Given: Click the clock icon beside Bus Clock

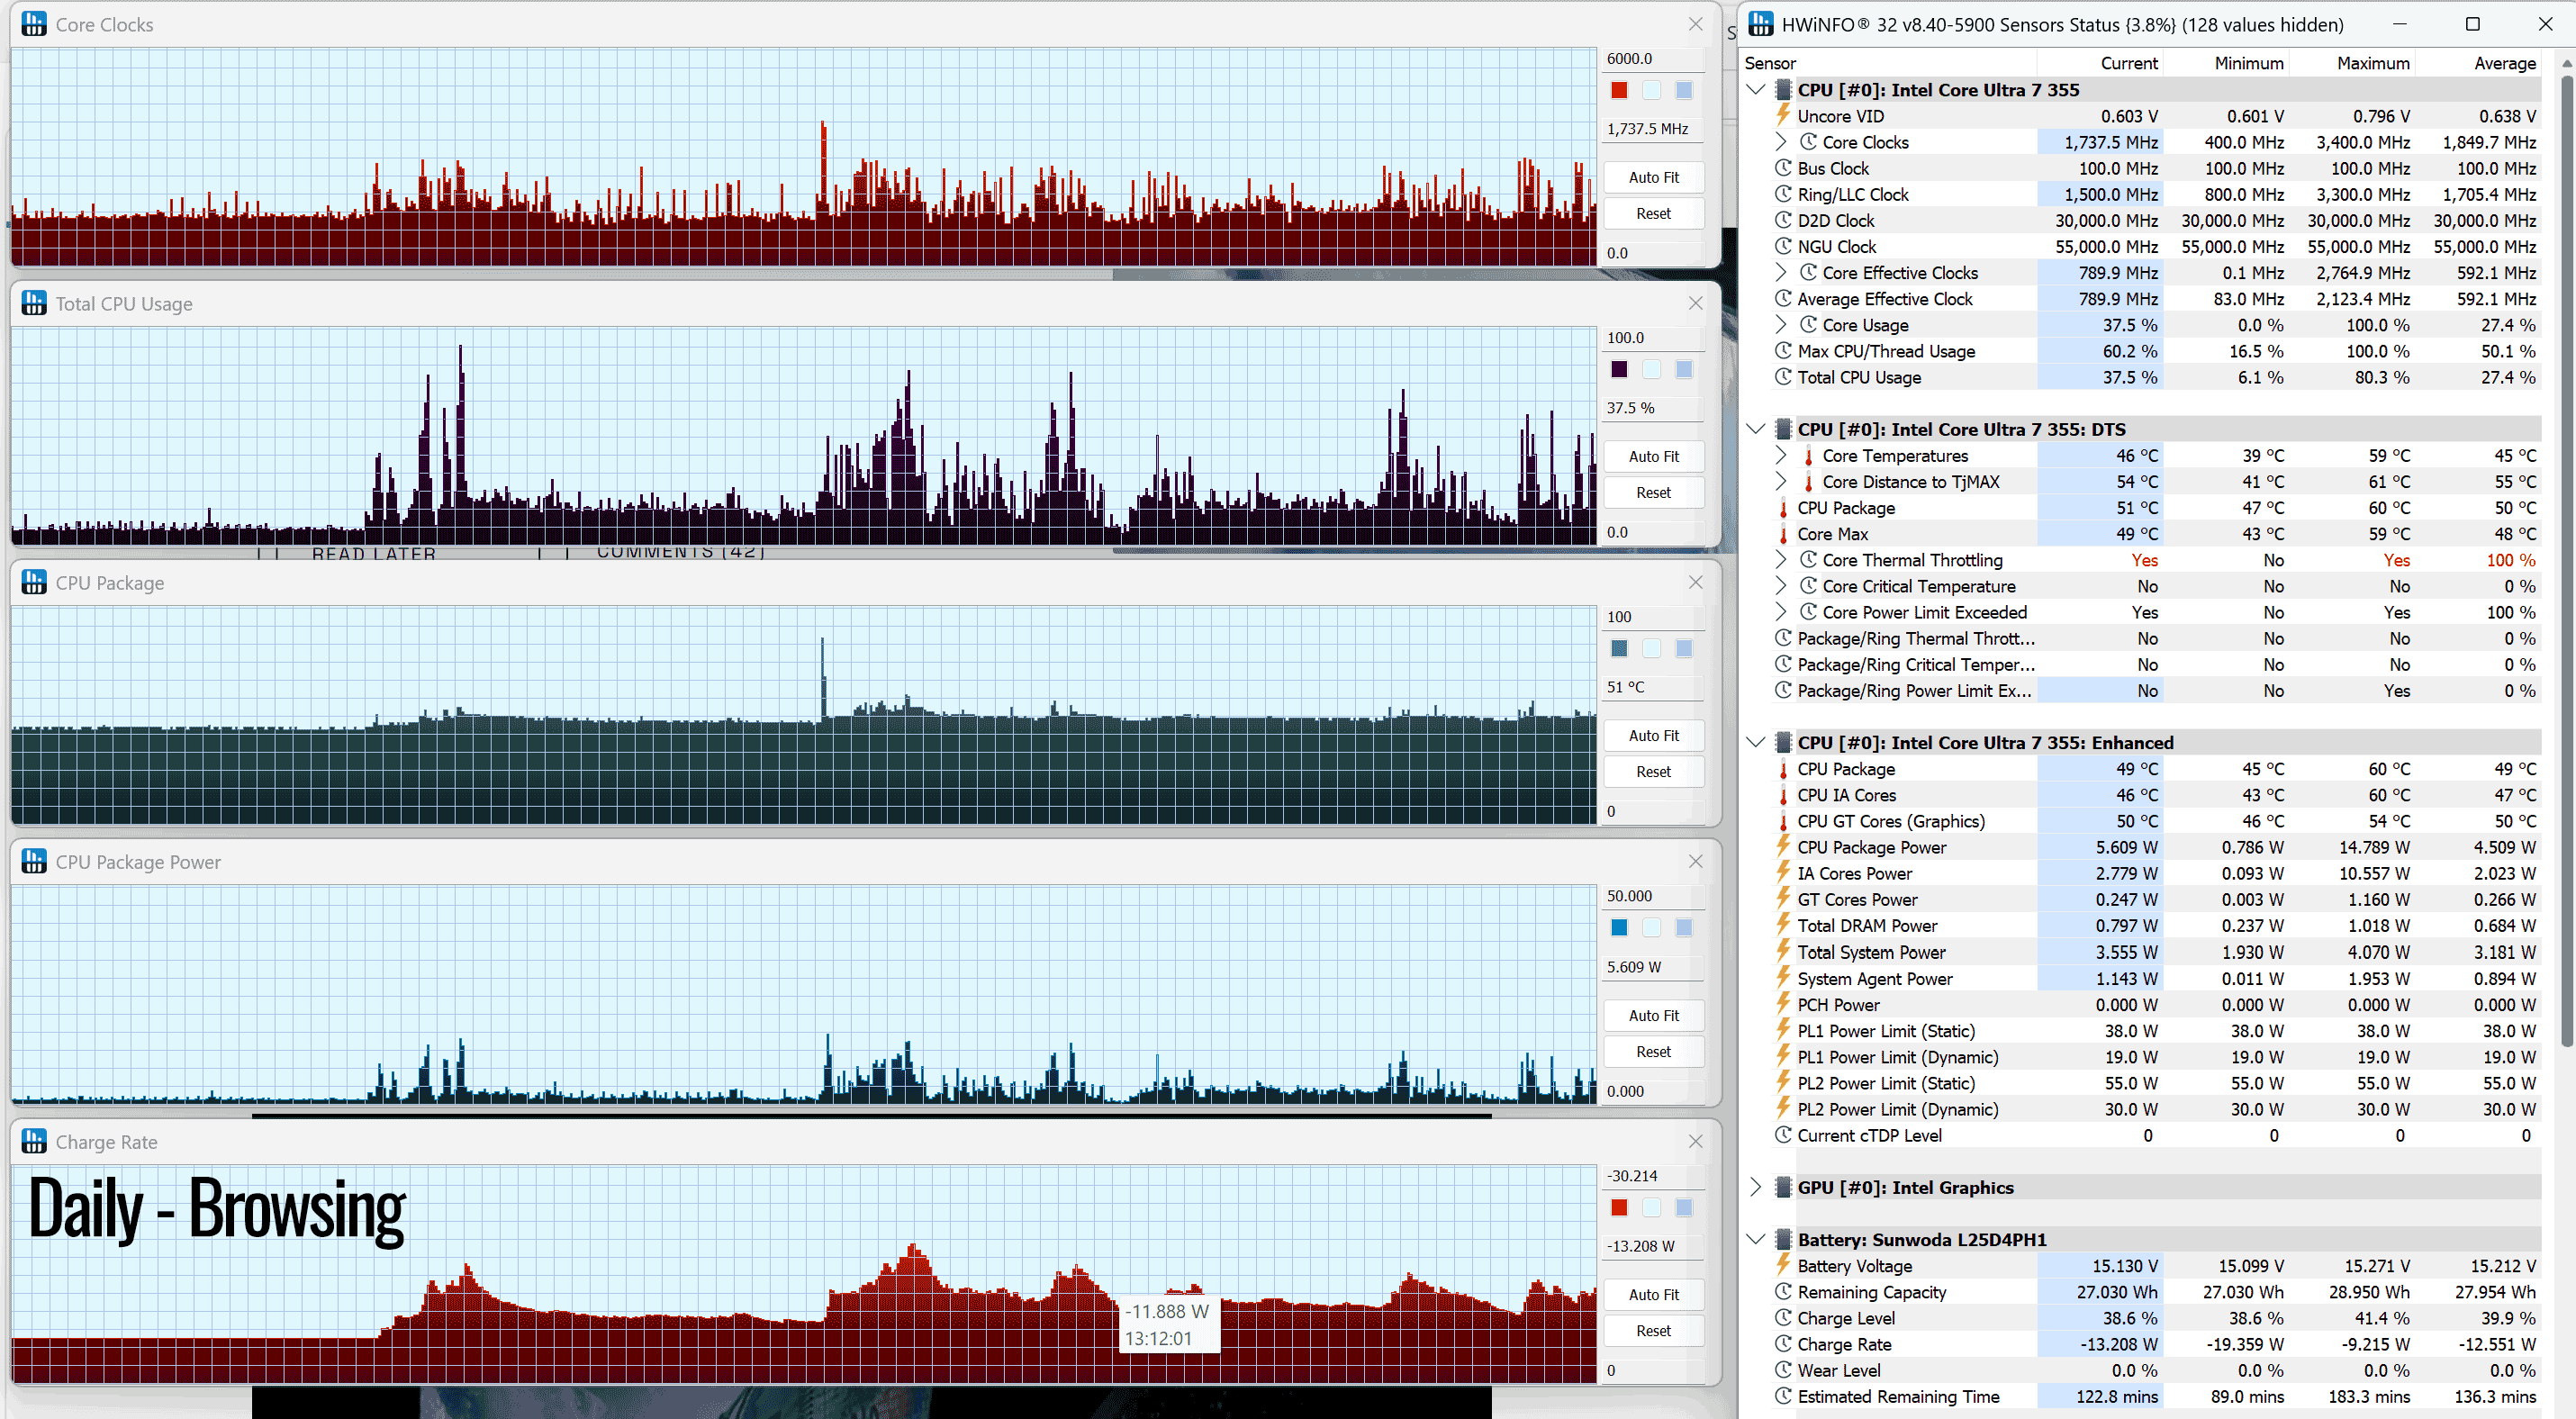Looking at the screenshot, I should 1783,168.
